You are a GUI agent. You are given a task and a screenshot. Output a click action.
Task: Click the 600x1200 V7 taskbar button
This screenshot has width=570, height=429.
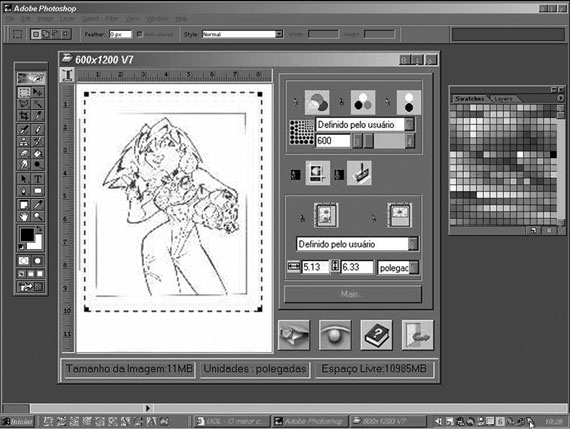(x=388, y=422)
